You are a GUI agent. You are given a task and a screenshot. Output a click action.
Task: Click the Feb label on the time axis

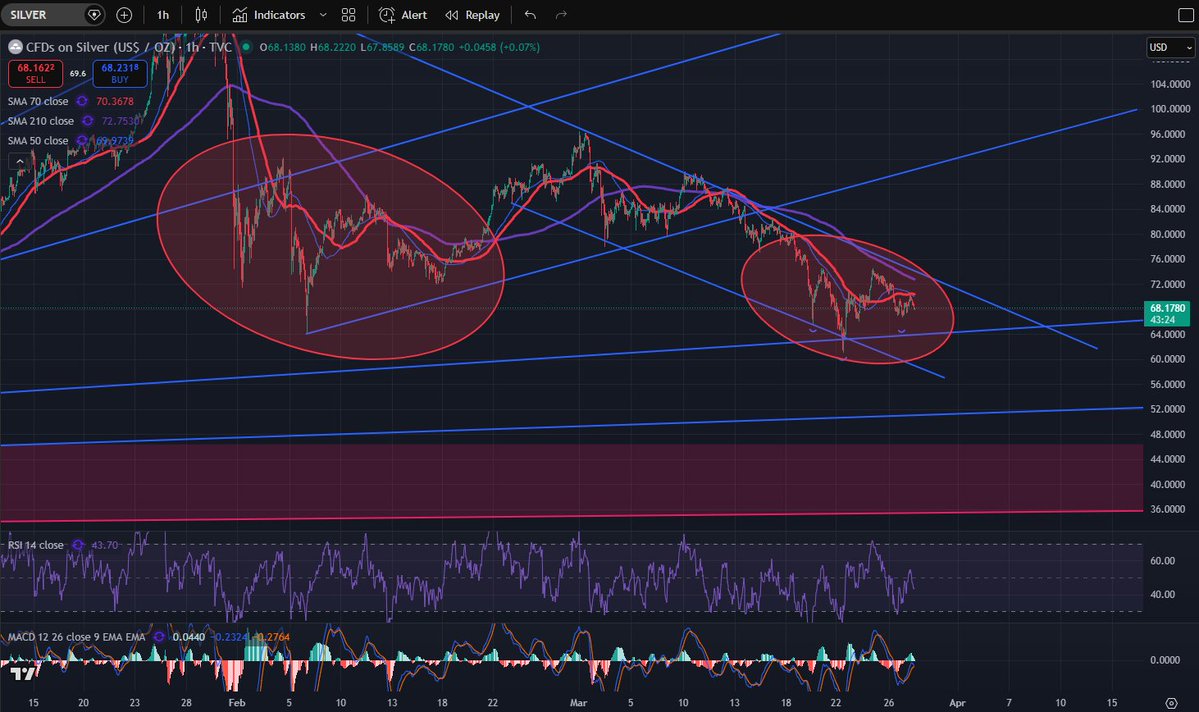(x=237, y=703)
